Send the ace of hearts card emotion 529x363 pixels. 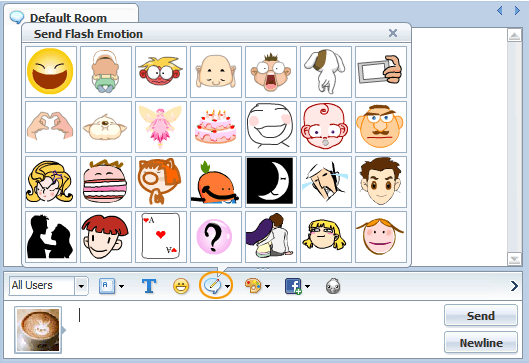(x=161, y=237)
